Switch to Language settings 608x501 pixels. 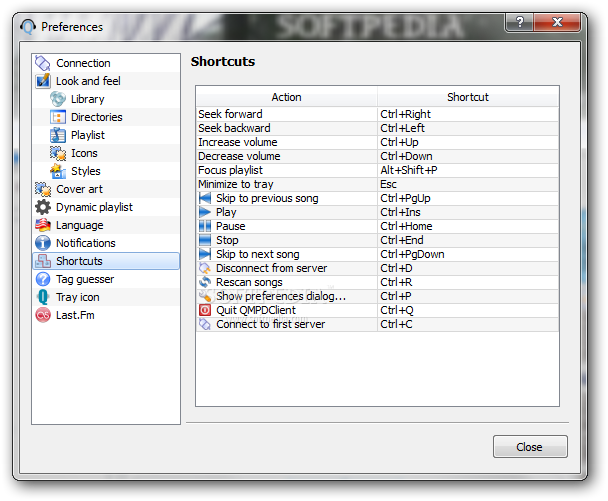coord(106,225)
